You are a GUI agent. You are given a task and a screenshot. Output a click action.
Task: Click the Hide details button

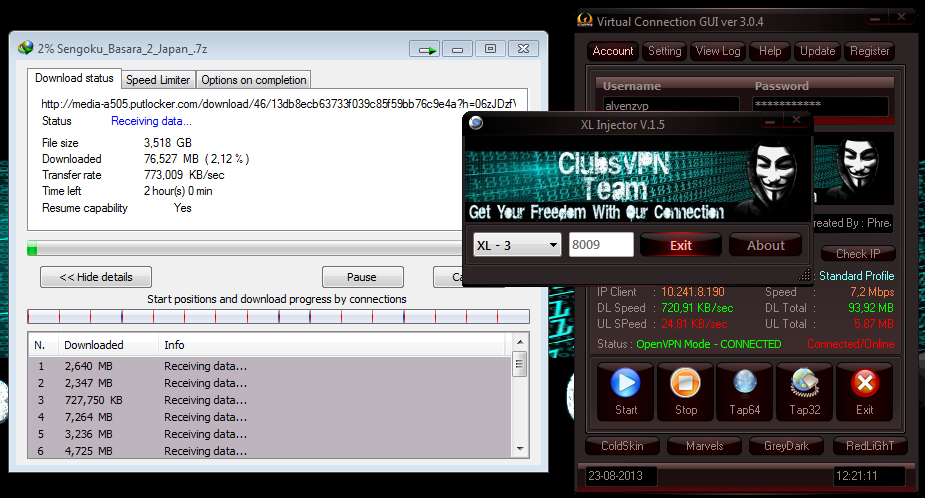pos(96,277)
